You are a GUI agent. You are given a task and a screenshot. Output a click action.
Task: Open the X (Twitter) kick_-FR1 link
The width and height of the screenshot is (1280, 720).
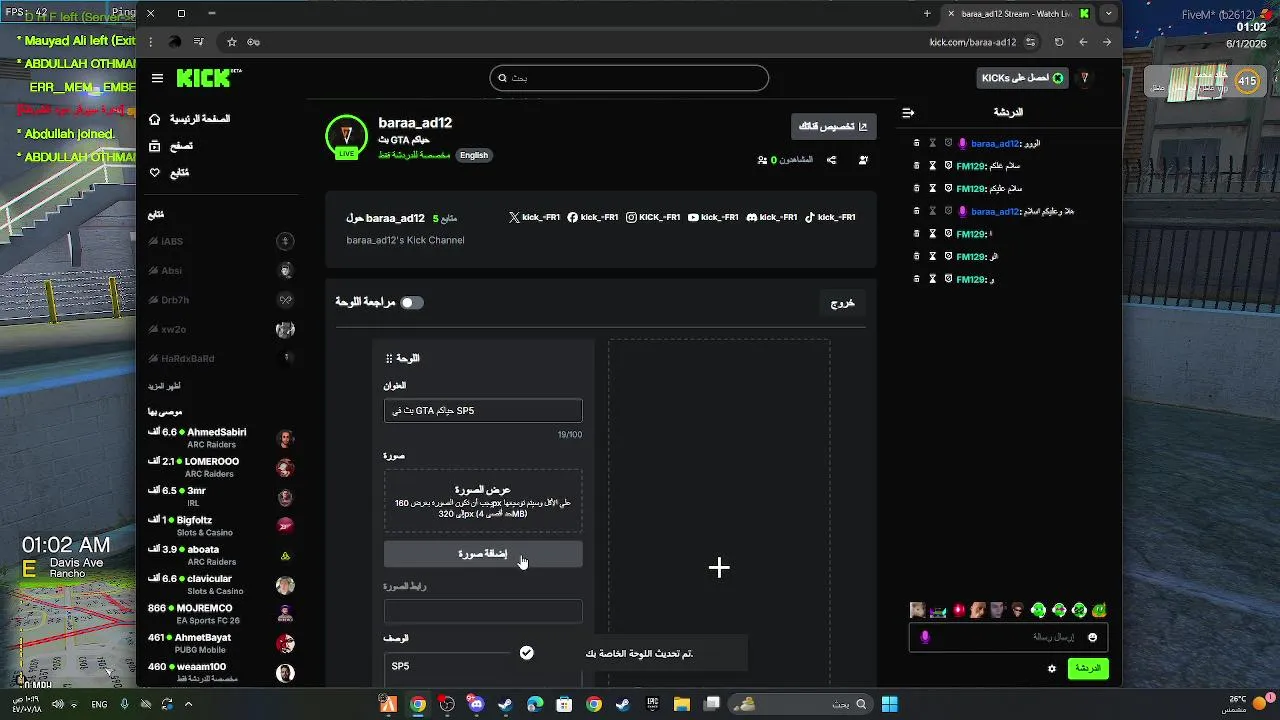[534, 217]
